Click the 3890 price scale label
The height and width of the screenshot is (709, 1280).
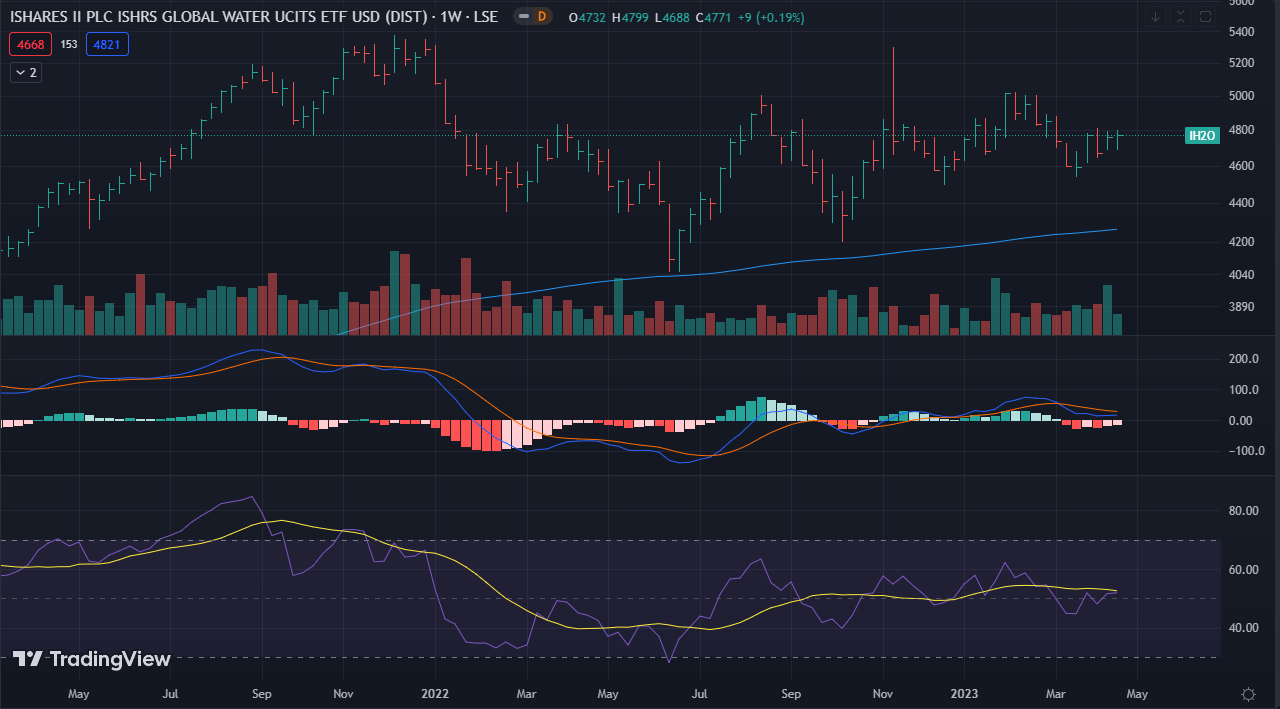[x=1243, y=307]
